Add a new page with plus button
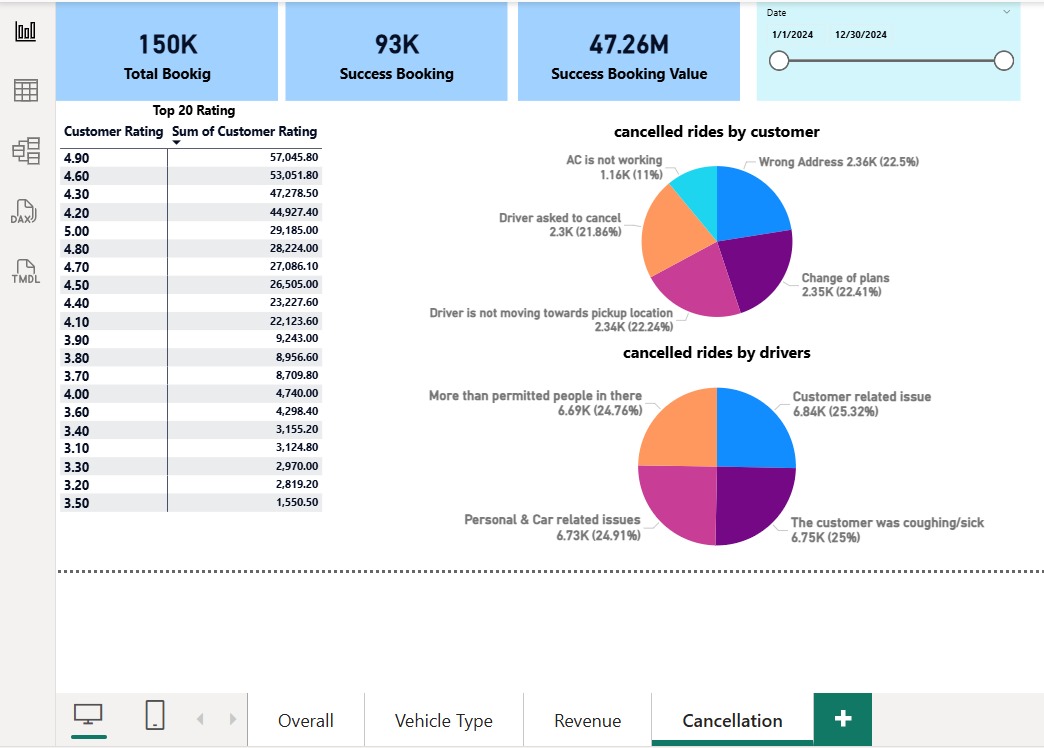Viewport: 1044px width, 748px height. pos(842,719)
